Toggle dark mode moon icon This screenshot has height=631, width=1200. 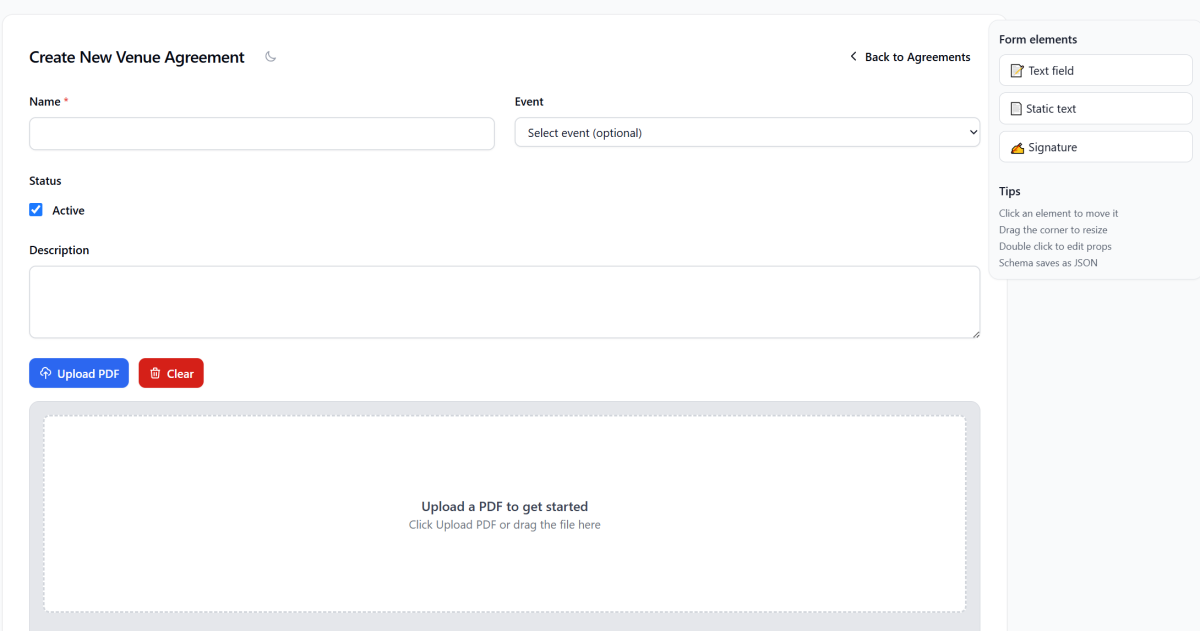click(x=270, y=57)
